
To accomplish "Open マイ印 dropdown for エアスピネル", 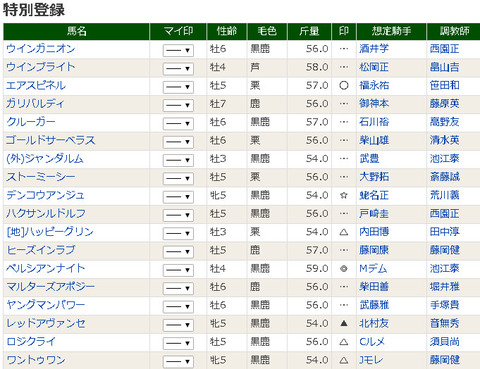I will pos(178,87).
